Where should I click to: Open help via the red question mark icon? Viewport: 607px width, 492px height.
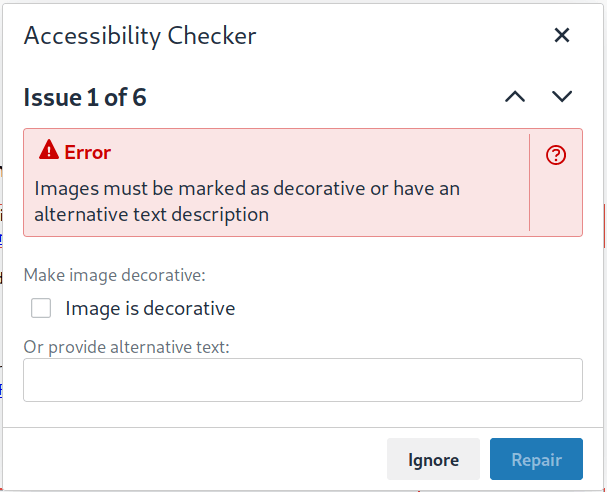pos(556,155)
